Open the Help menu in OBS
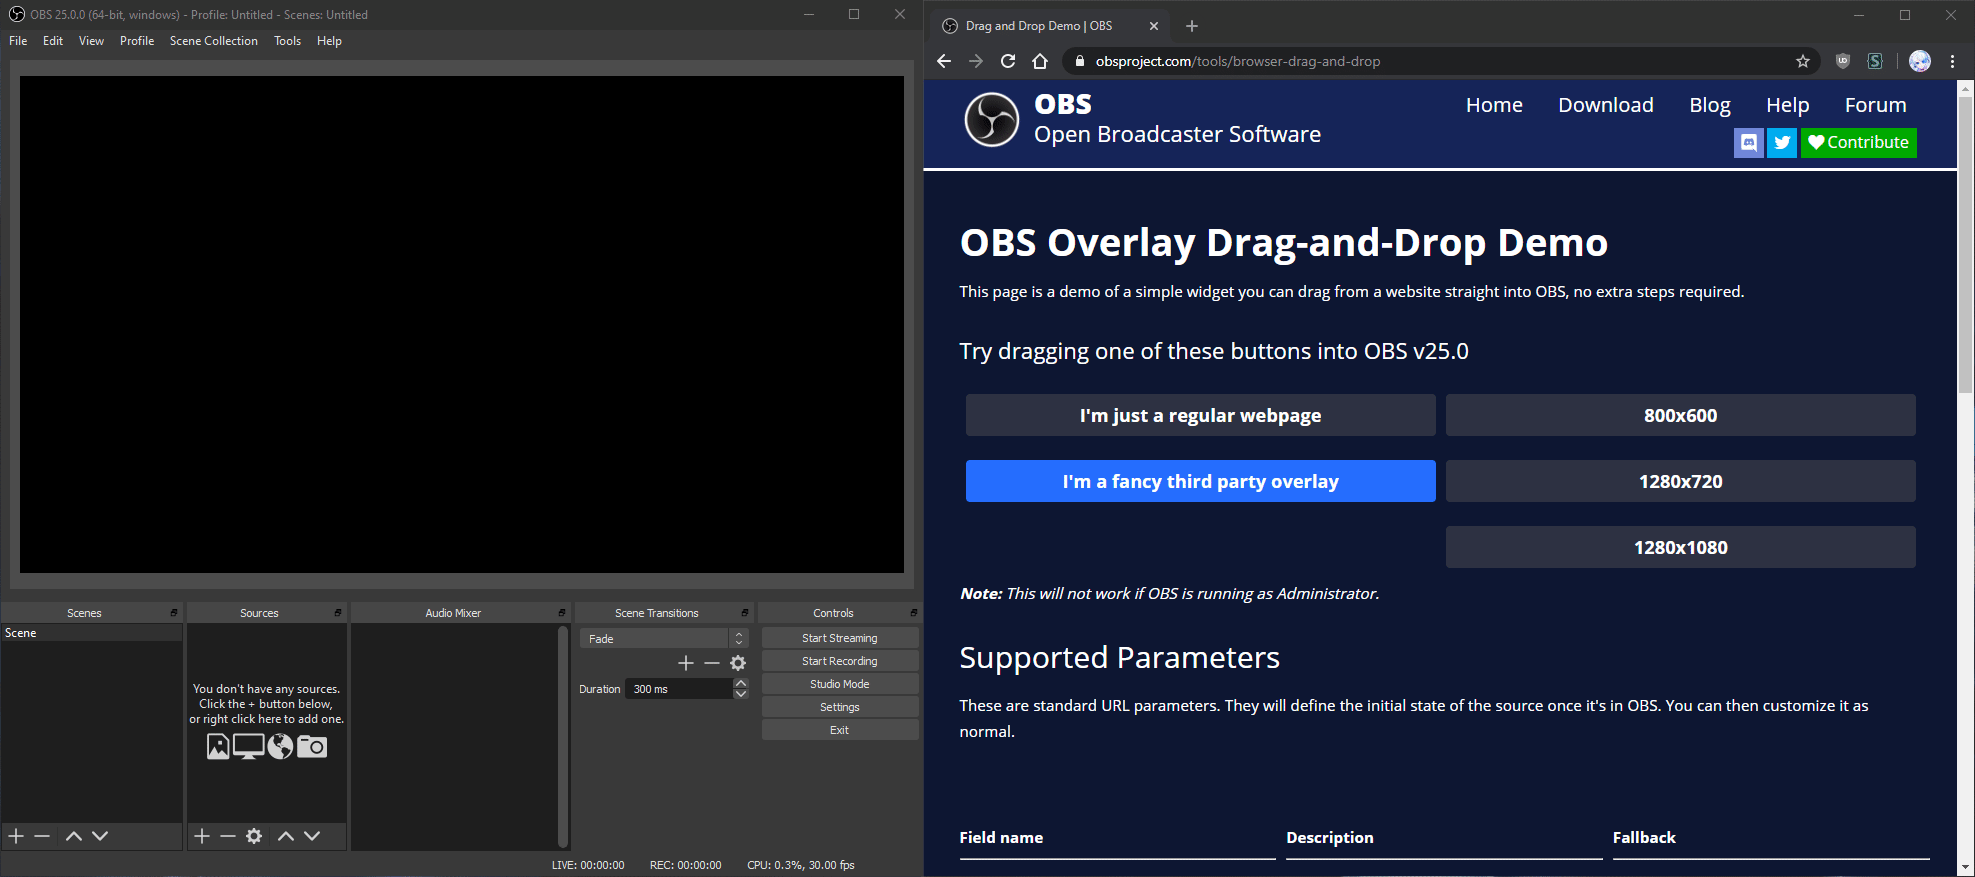Screen dimensions: 1975x877 click(329, 41)
